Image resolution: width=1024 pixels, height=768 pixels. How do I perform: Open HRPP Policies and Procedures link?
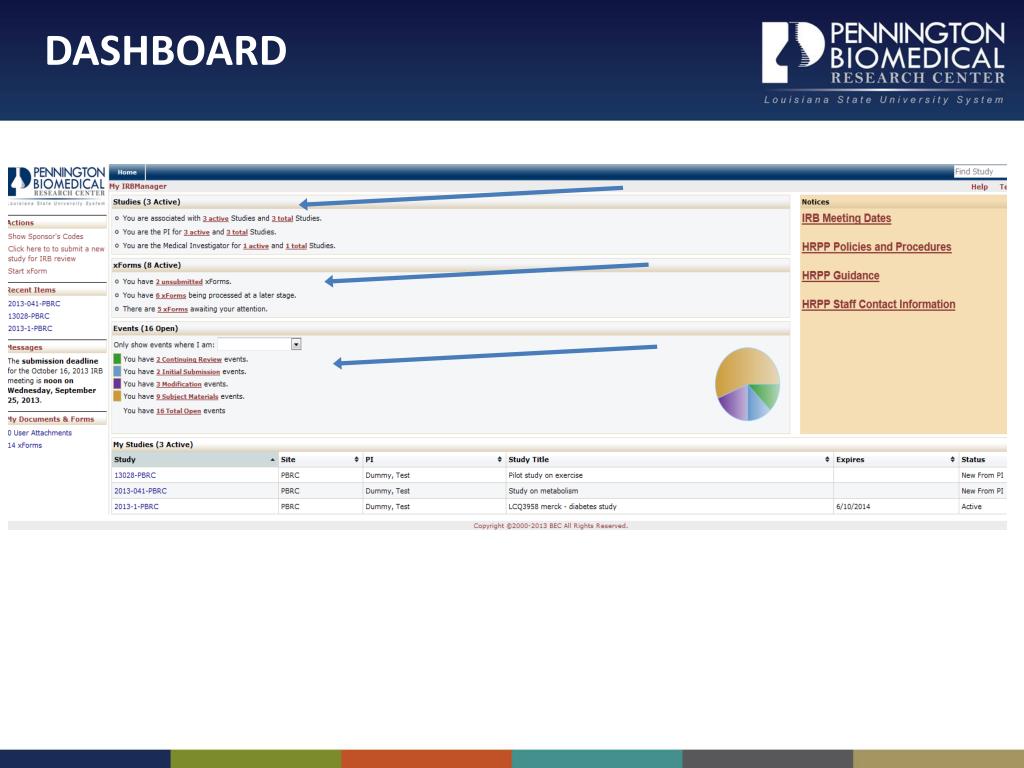click(x=876, y=247)
